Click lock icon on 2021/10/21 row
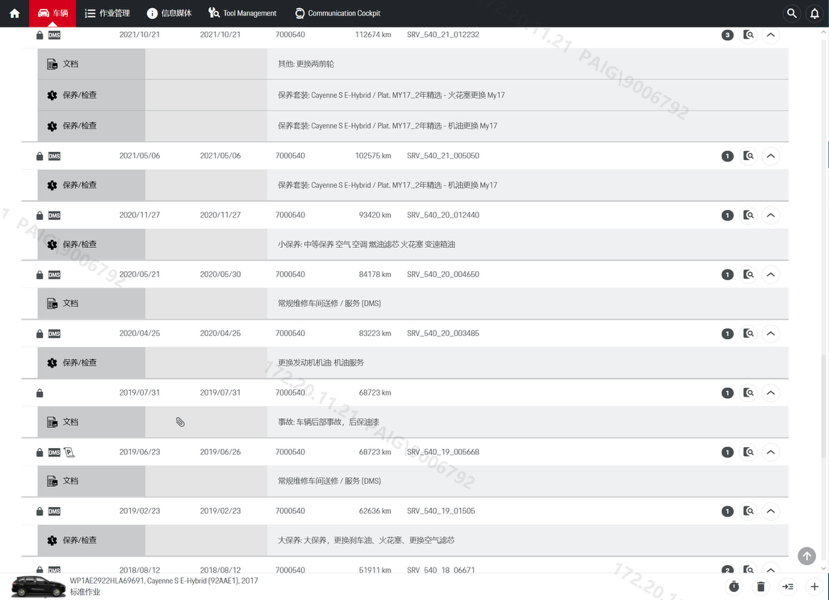Viewport: 829px width, 600px height. tap(40, 35)
